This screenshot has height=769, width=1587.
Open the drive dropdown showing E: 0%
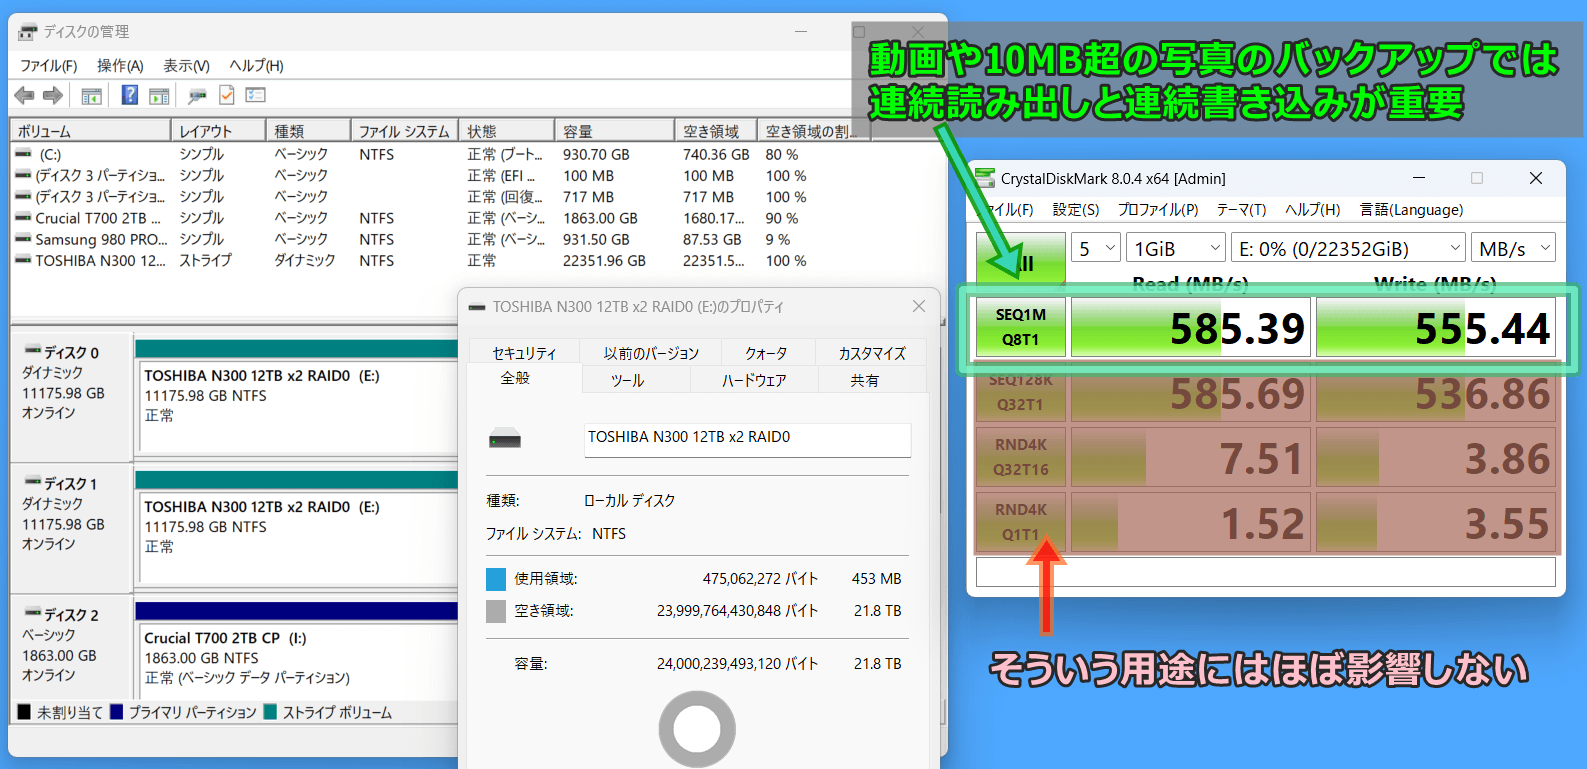pos(1349,248)
